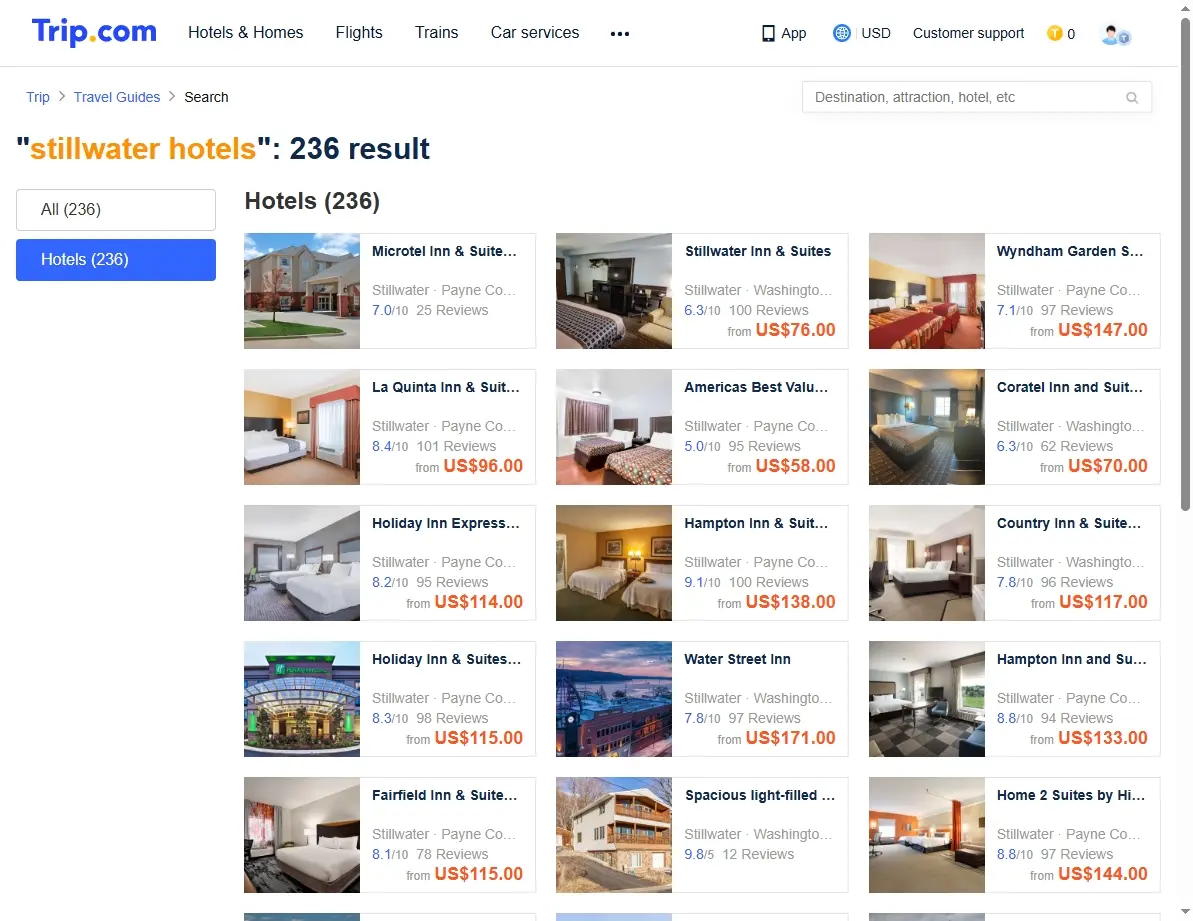Open Holiday Inn Express room photo
Screen dimensions: 1193x921
click(x=302, y=564)
